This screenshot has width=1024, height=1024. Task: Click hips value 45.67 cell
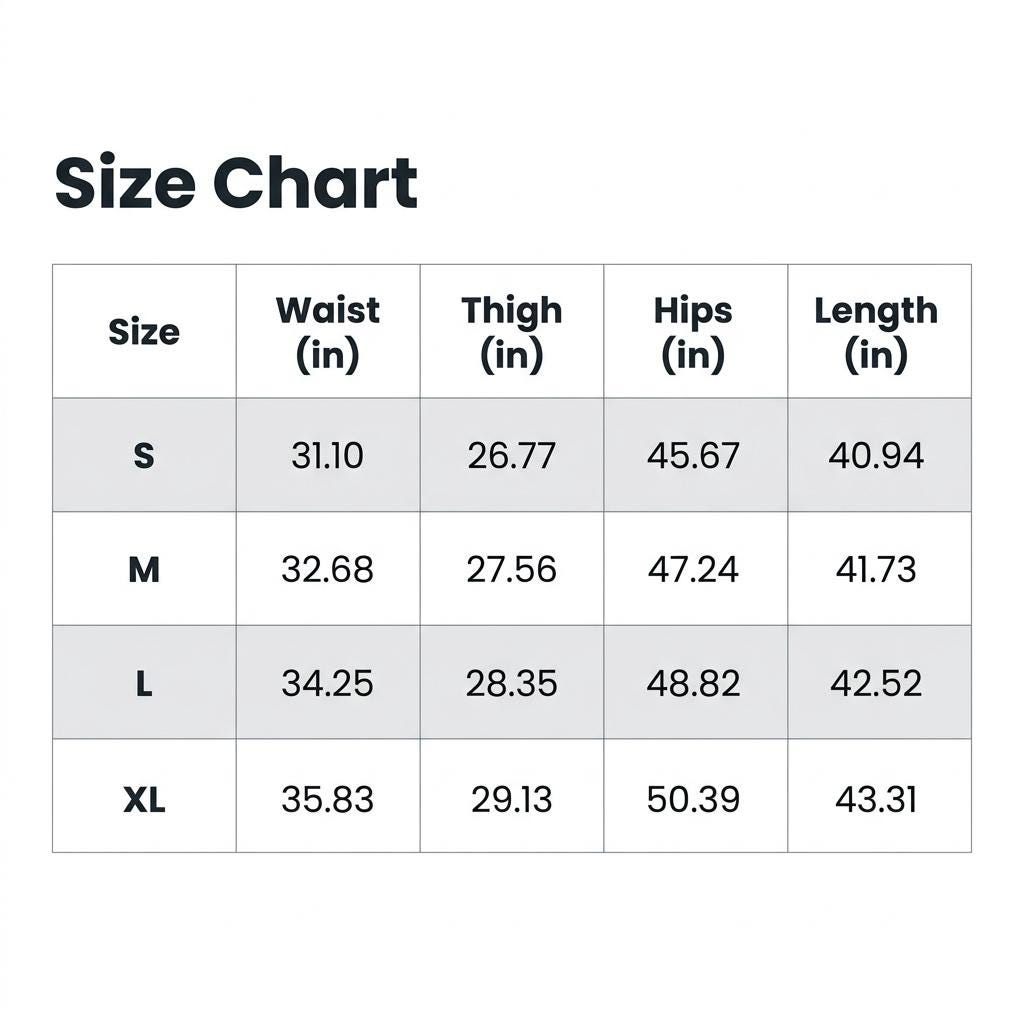coord(694,455)
